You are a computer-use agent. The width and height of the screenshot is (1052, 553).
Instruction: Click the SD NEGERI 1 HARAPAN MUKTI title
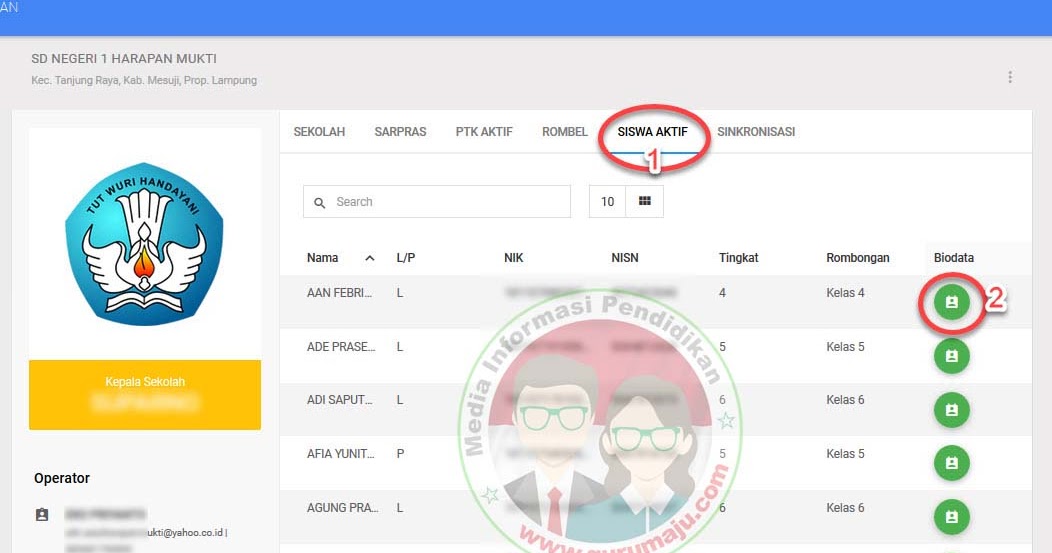(124, 59)
